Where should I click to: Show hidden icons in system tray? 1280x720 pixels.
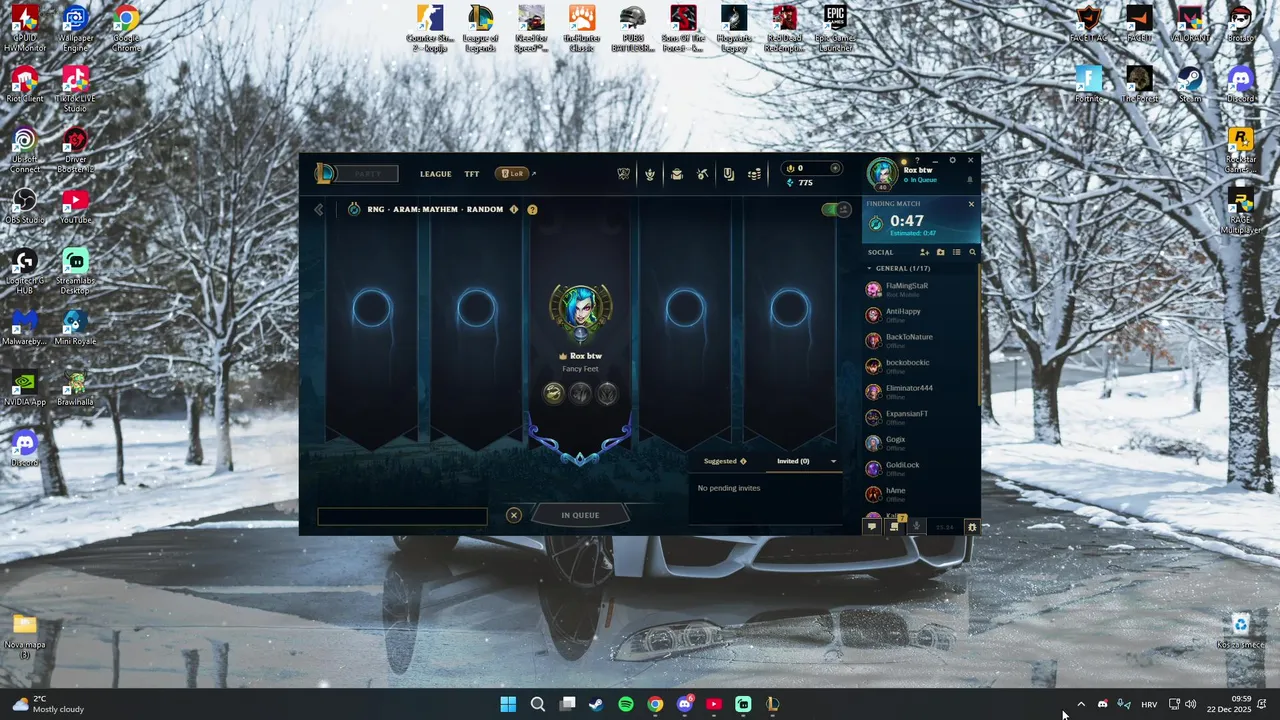coord(1080,704)
